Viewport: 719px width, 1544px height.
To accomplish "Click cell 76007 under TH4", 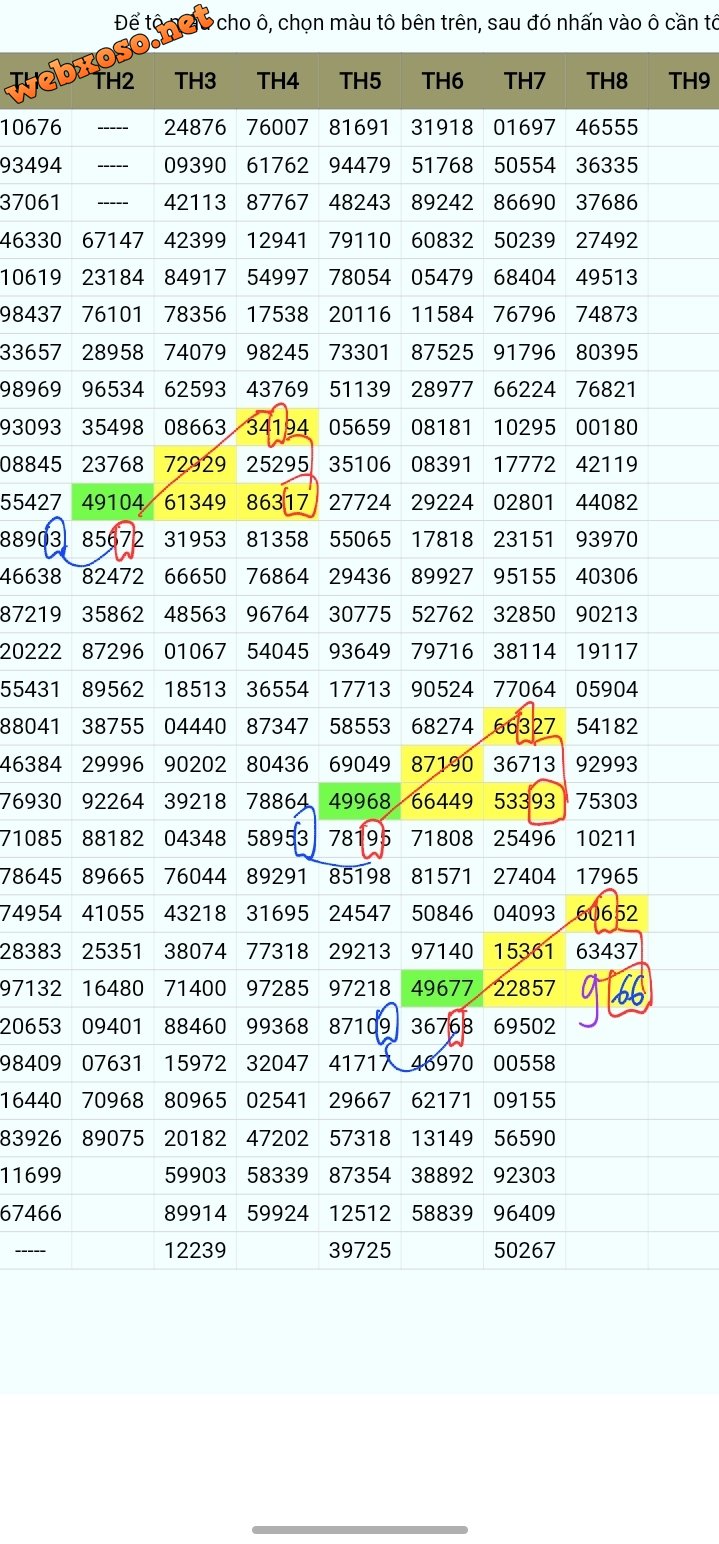I will click(278, 128).
